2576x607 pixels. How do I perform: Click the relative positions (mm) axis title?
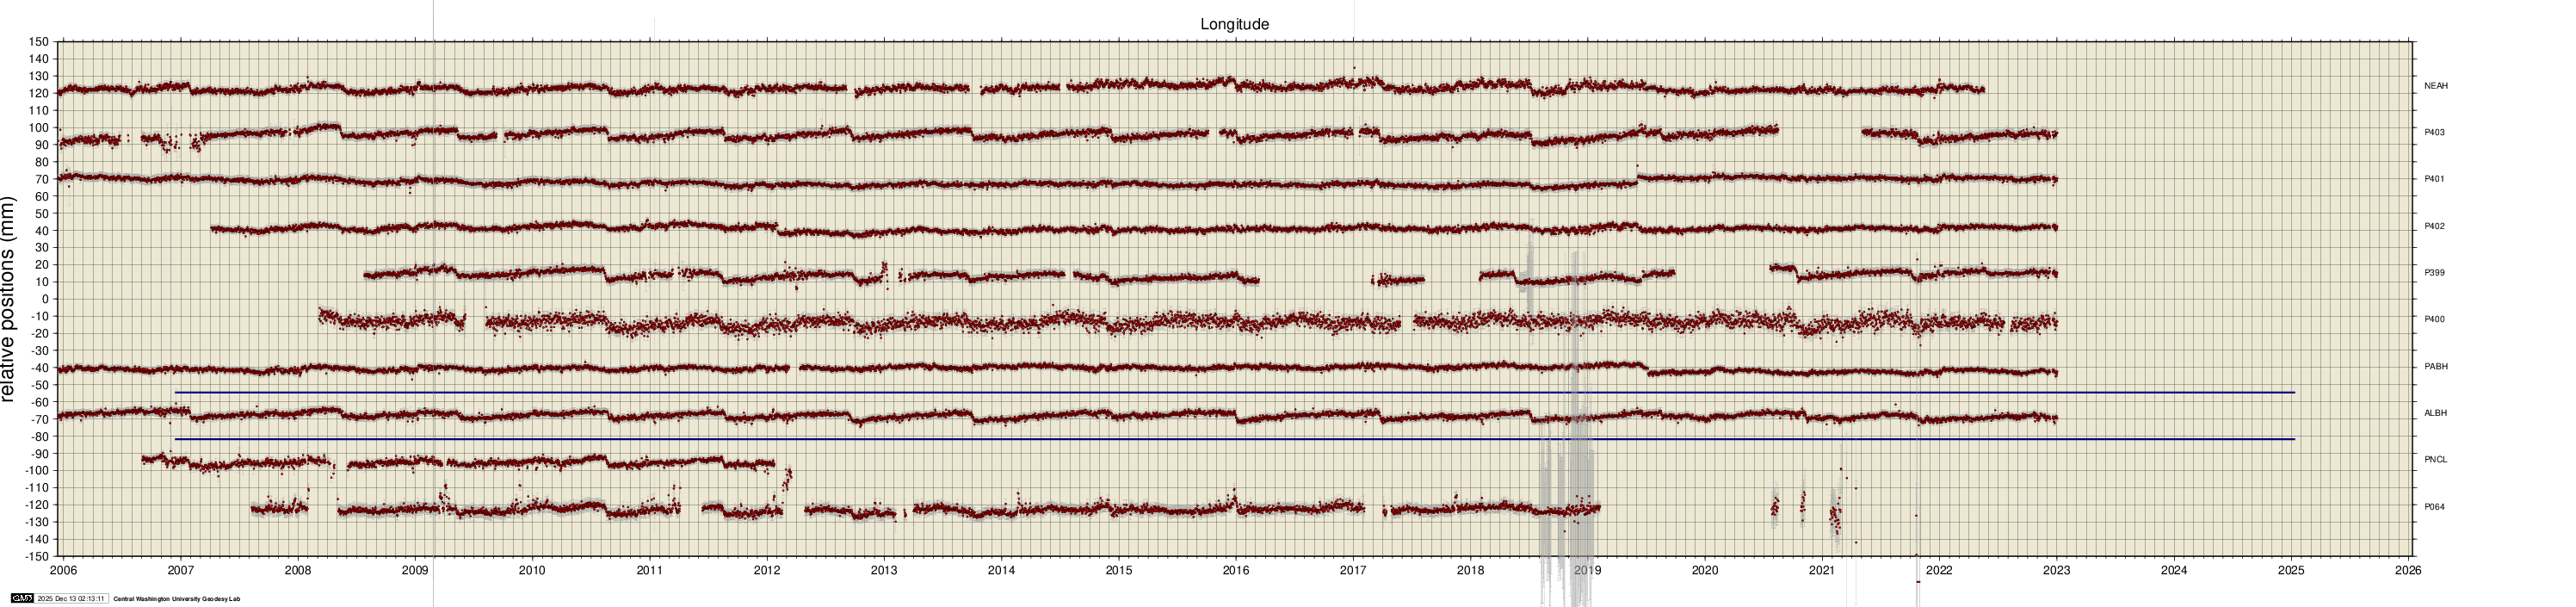(x=9, y=299)
